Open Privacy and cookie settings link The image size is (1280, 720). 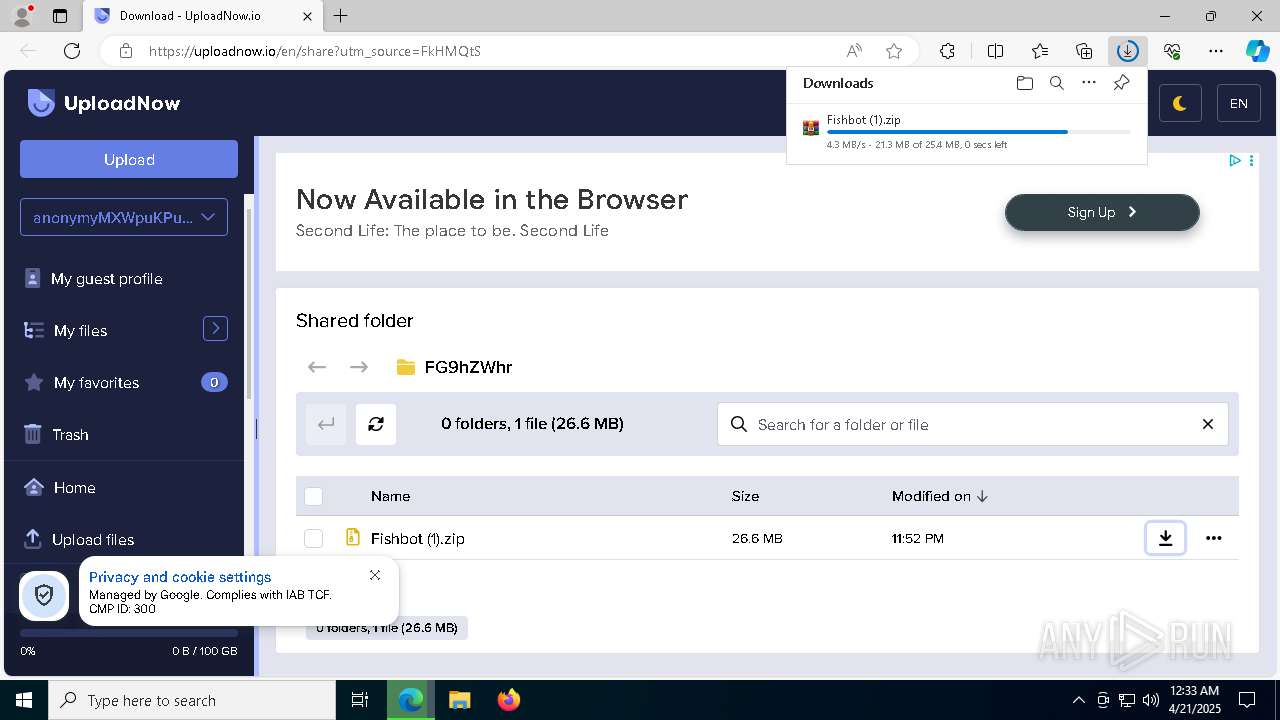[x=180, y=577]
